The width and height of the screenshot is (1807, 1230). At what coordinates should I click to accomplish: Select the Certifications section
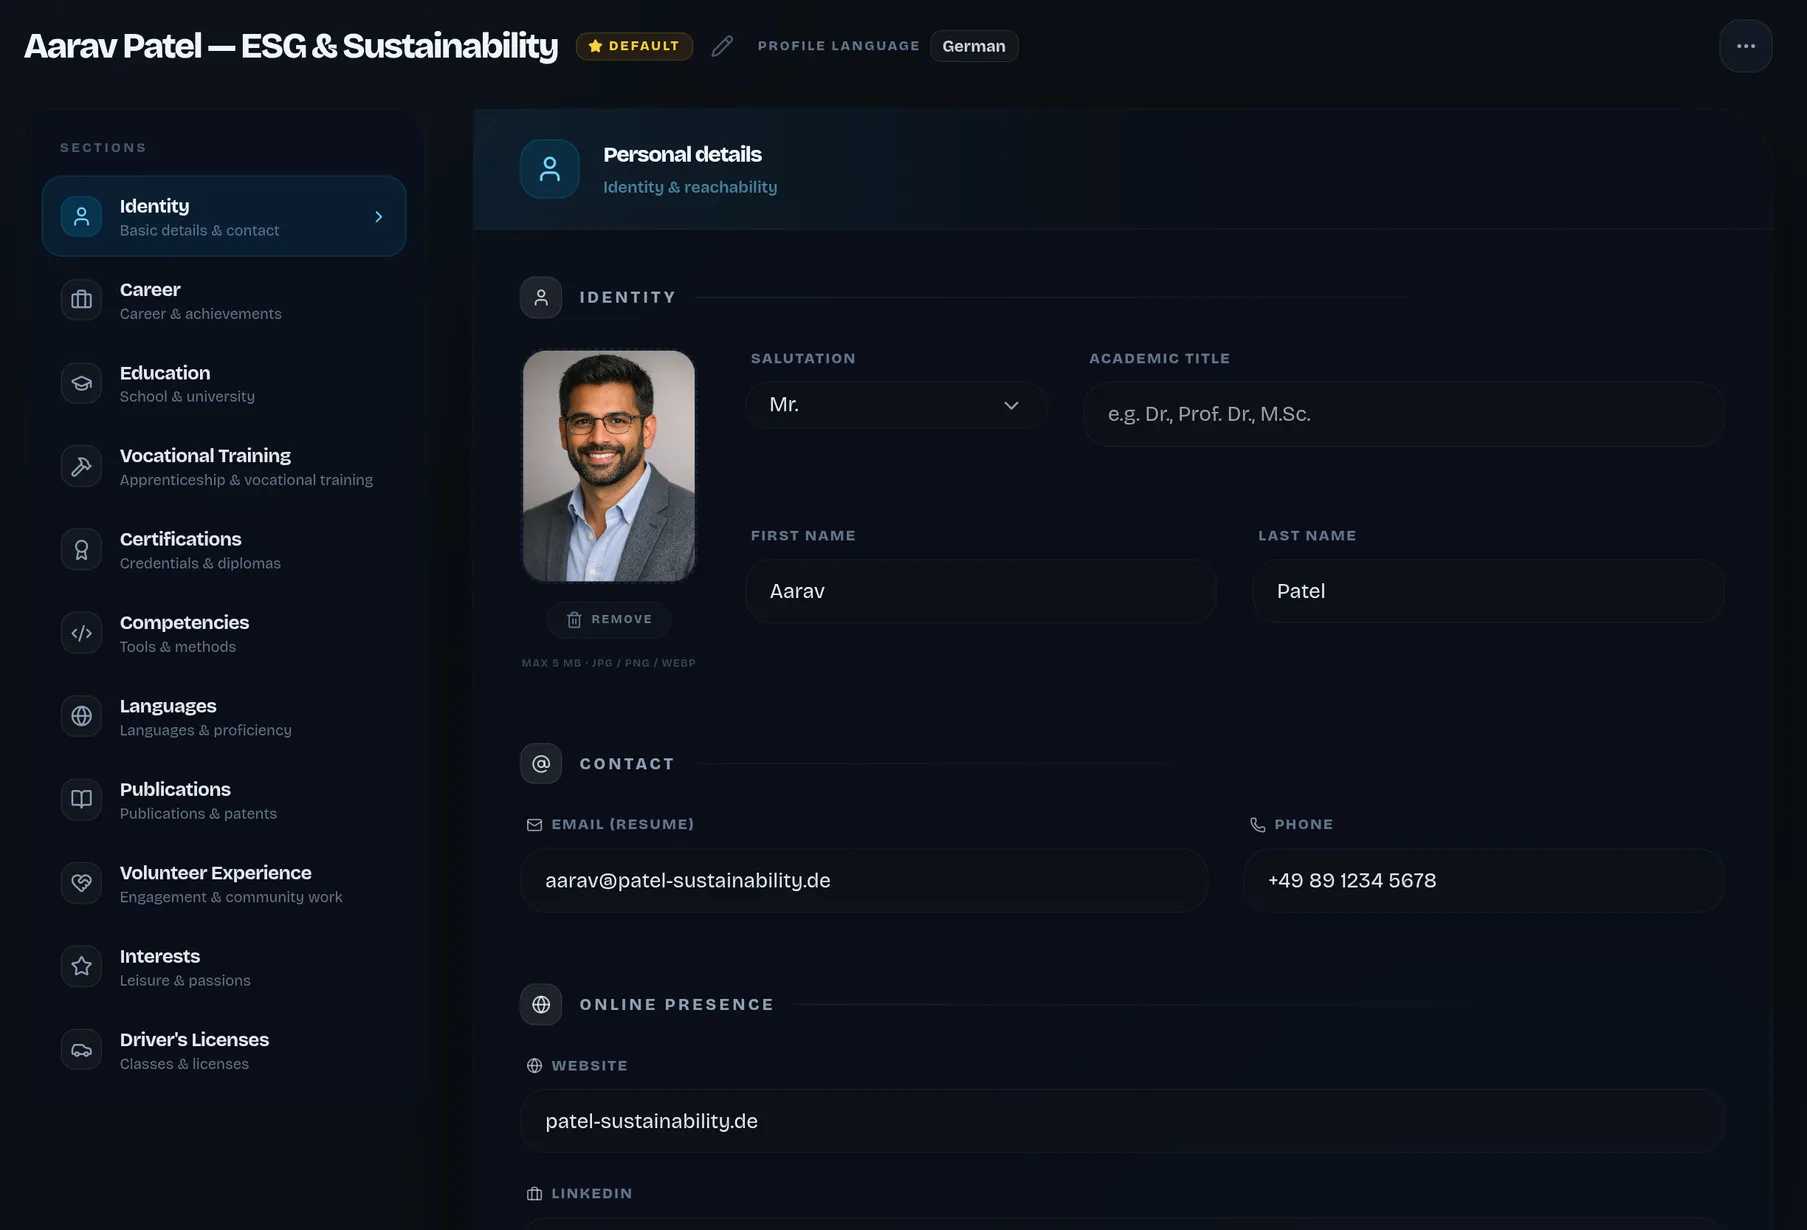224,550
